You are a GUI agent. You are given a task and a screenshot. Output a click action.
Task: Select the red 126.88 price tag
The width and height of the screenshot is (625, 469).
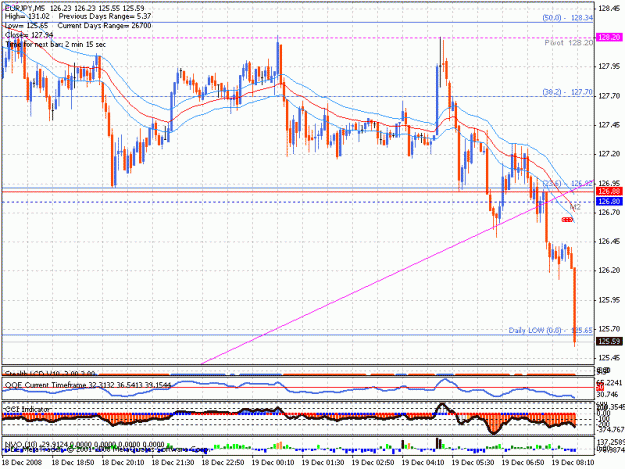[609, 192]
